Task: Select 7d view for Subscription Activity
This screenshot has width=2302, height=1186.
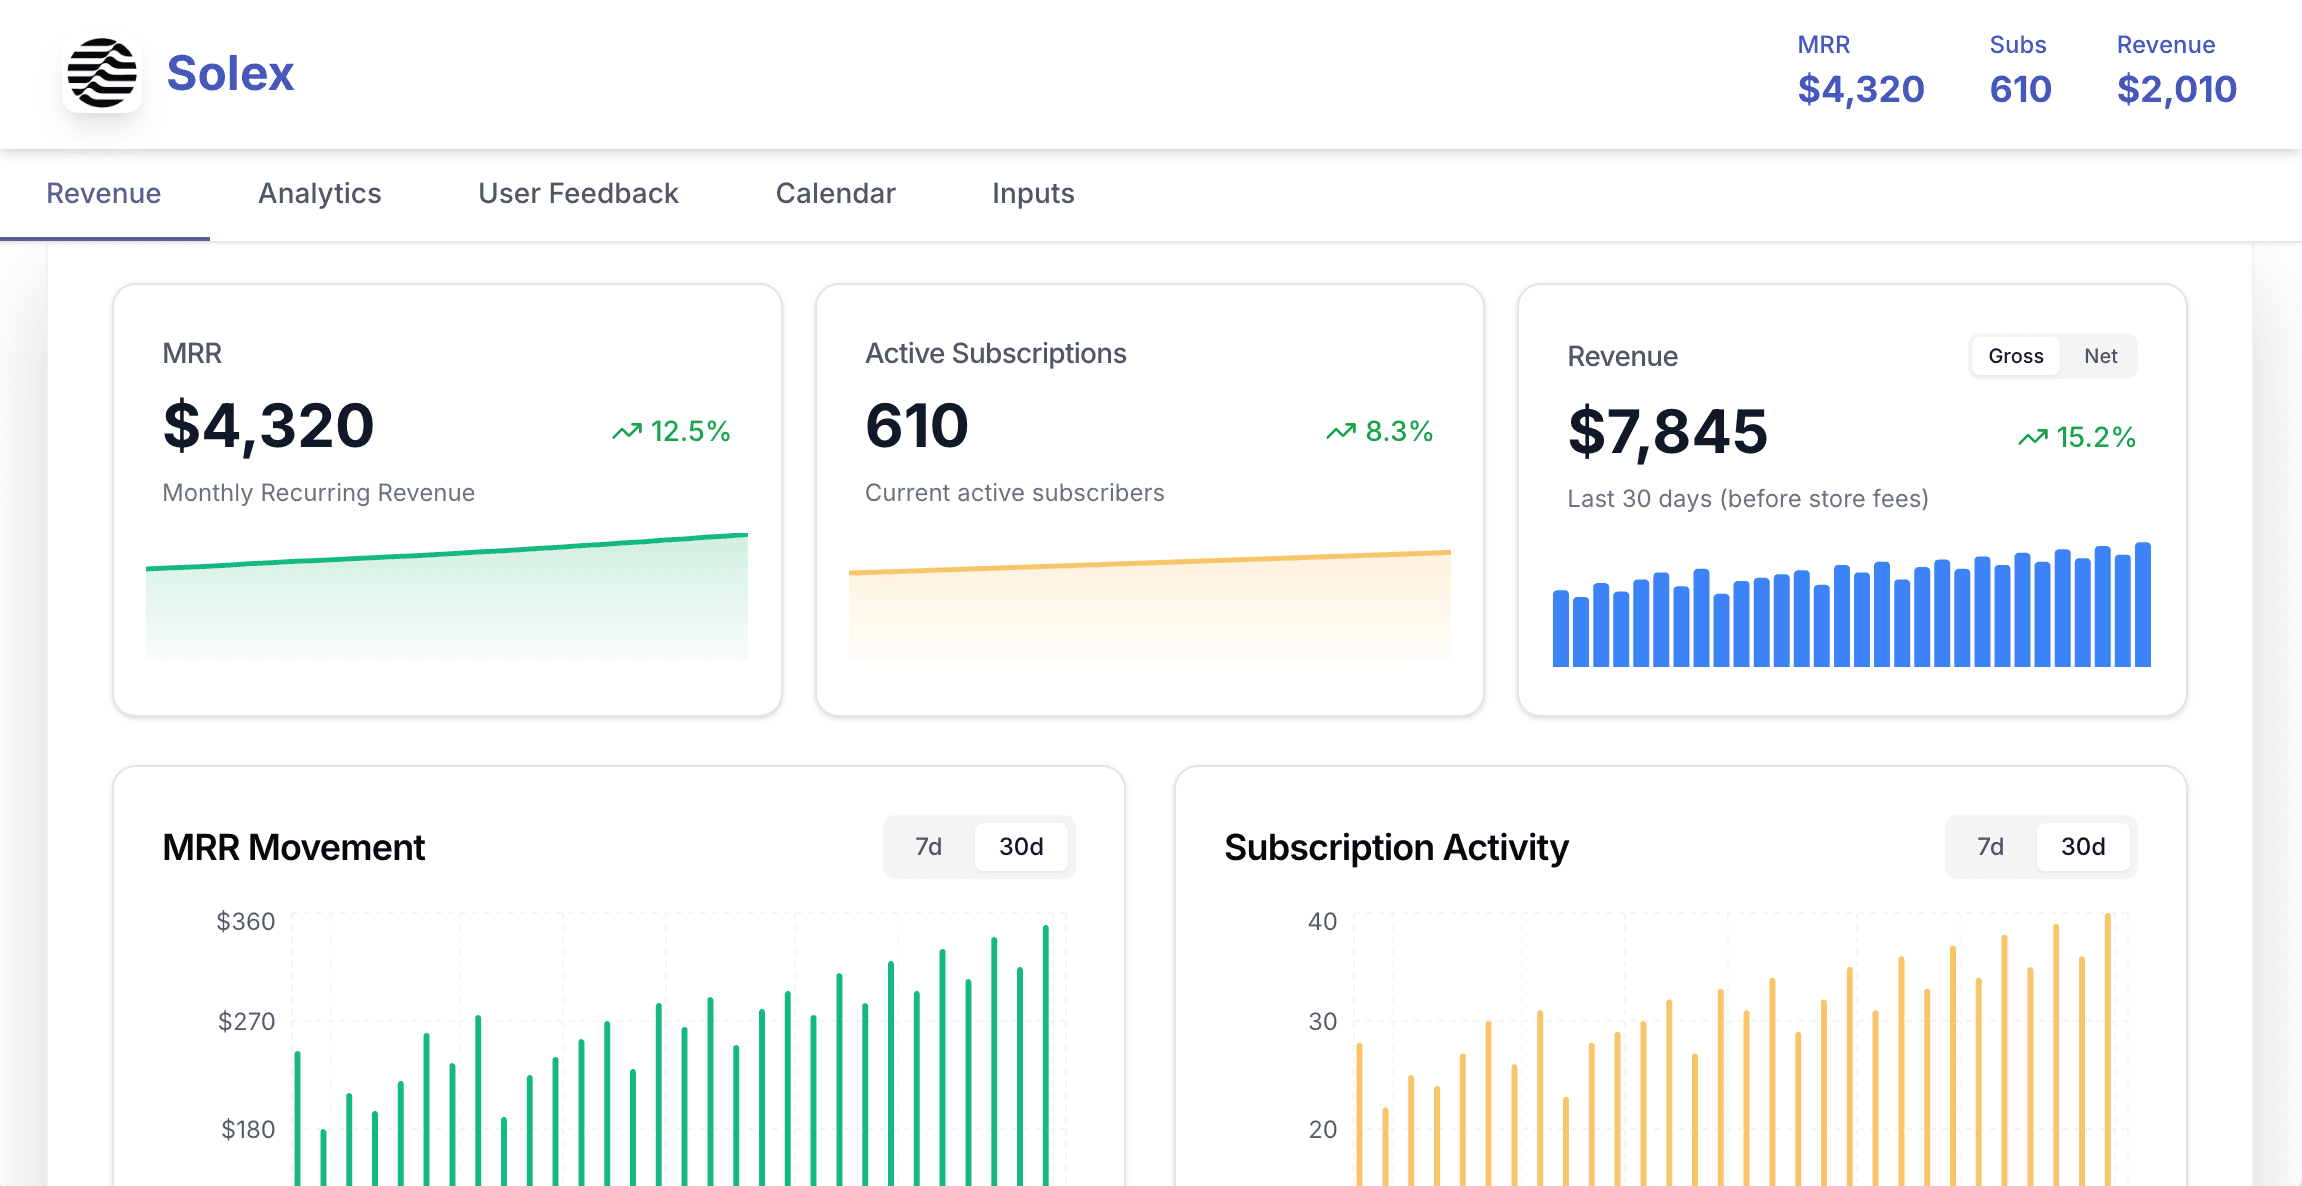Action: point(1989,846)
